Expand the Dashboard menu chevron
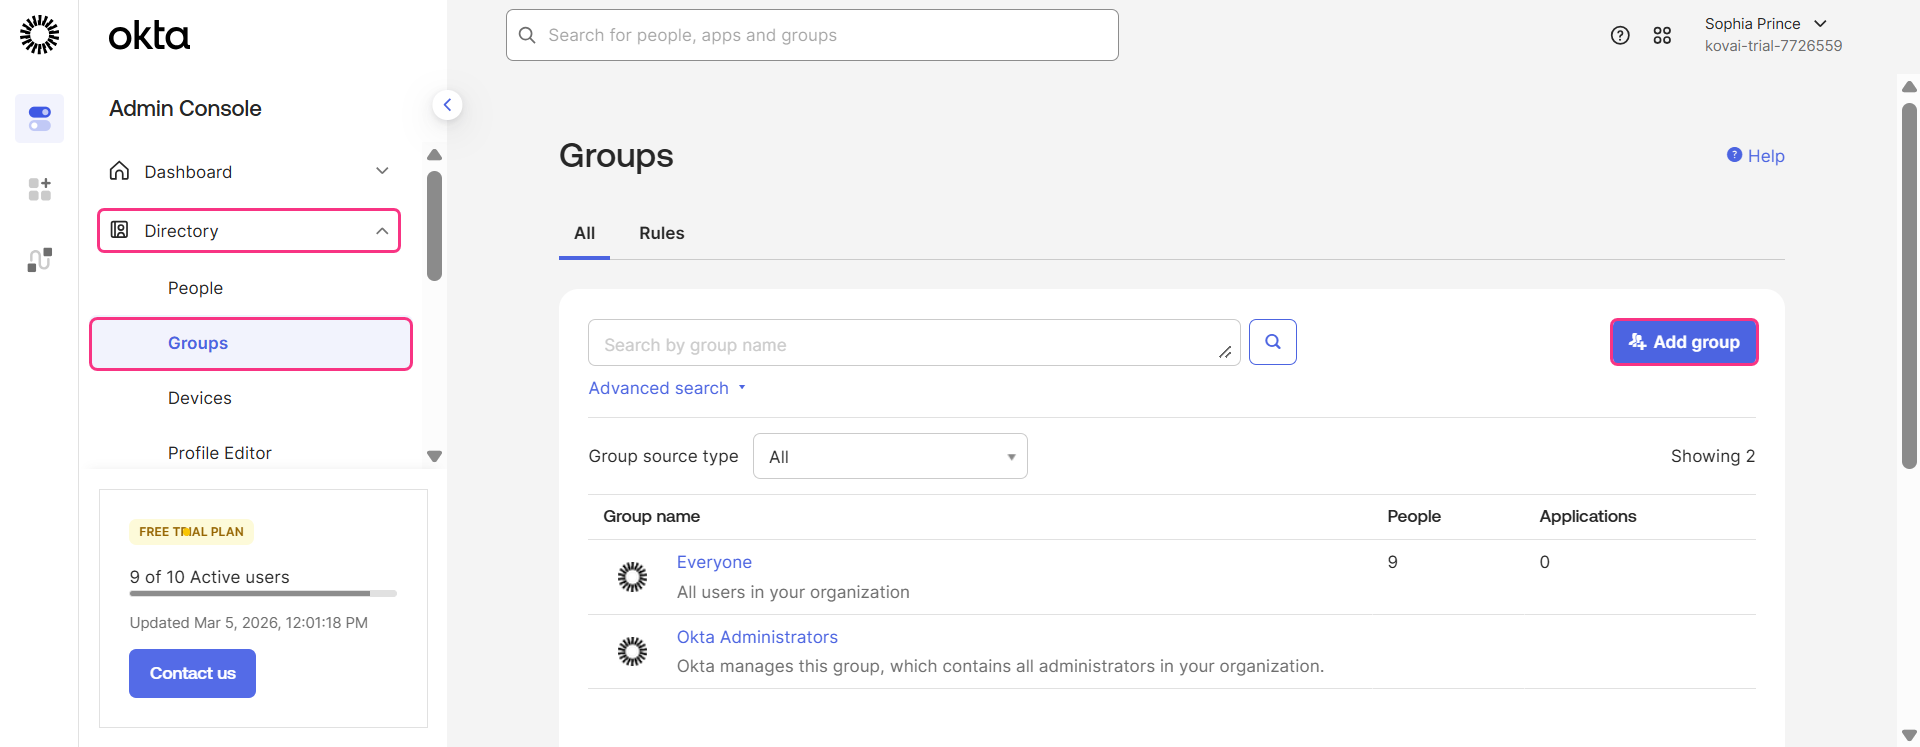The height and width of the screenshot is (747, 1920). (x=382, y=171)
